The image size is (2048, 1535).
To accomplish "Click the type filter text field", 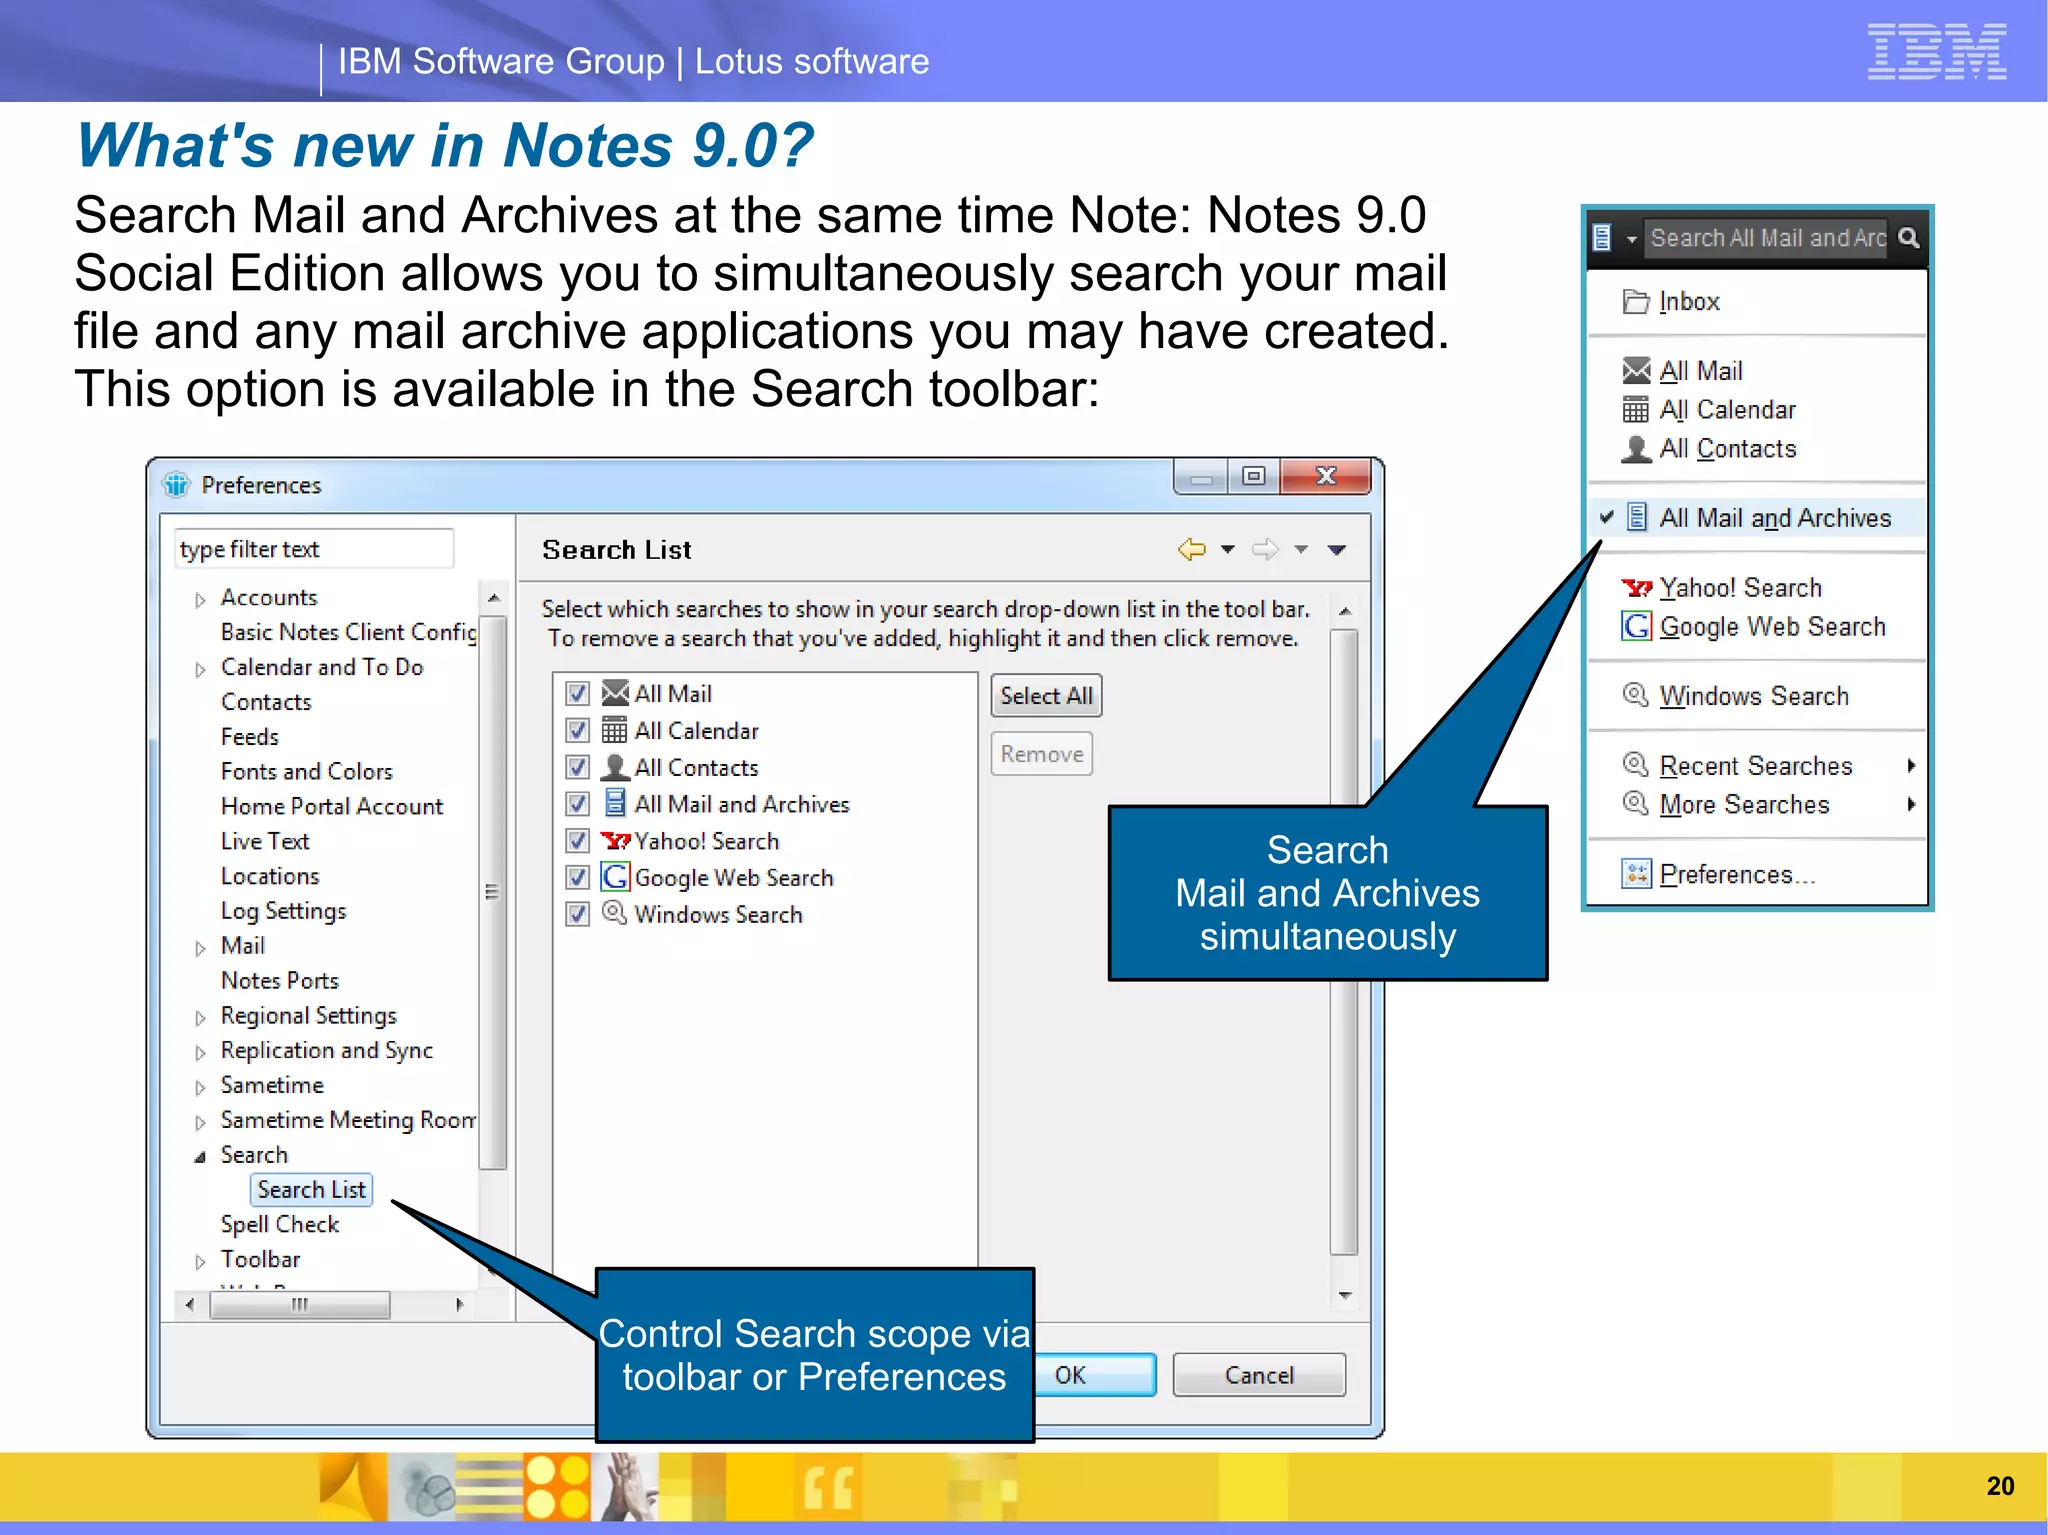I will (313, 549).
